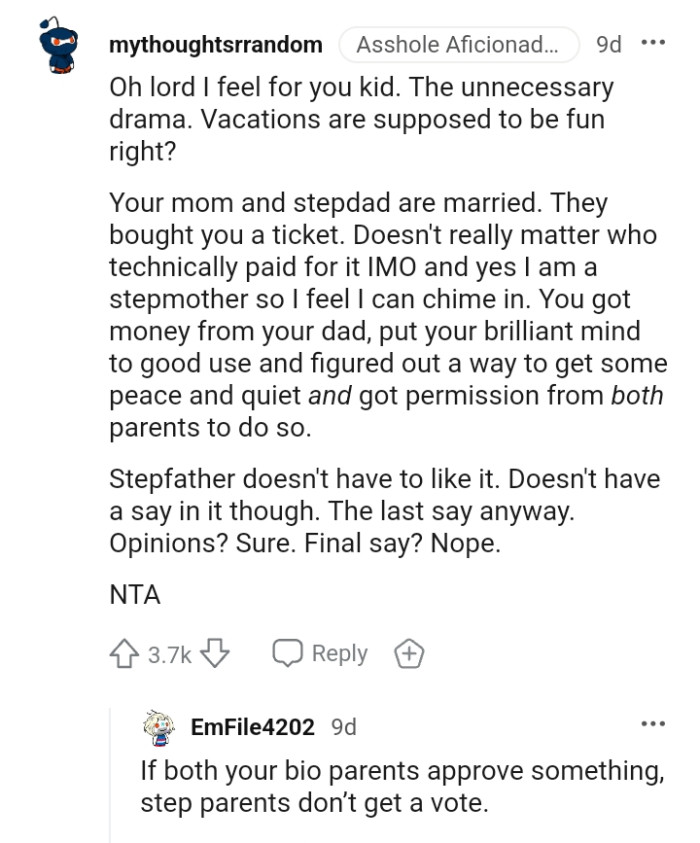700x843 pixels.
Task: Click the 9d timestamp on the top comment
Action: (x=607, y=45)
